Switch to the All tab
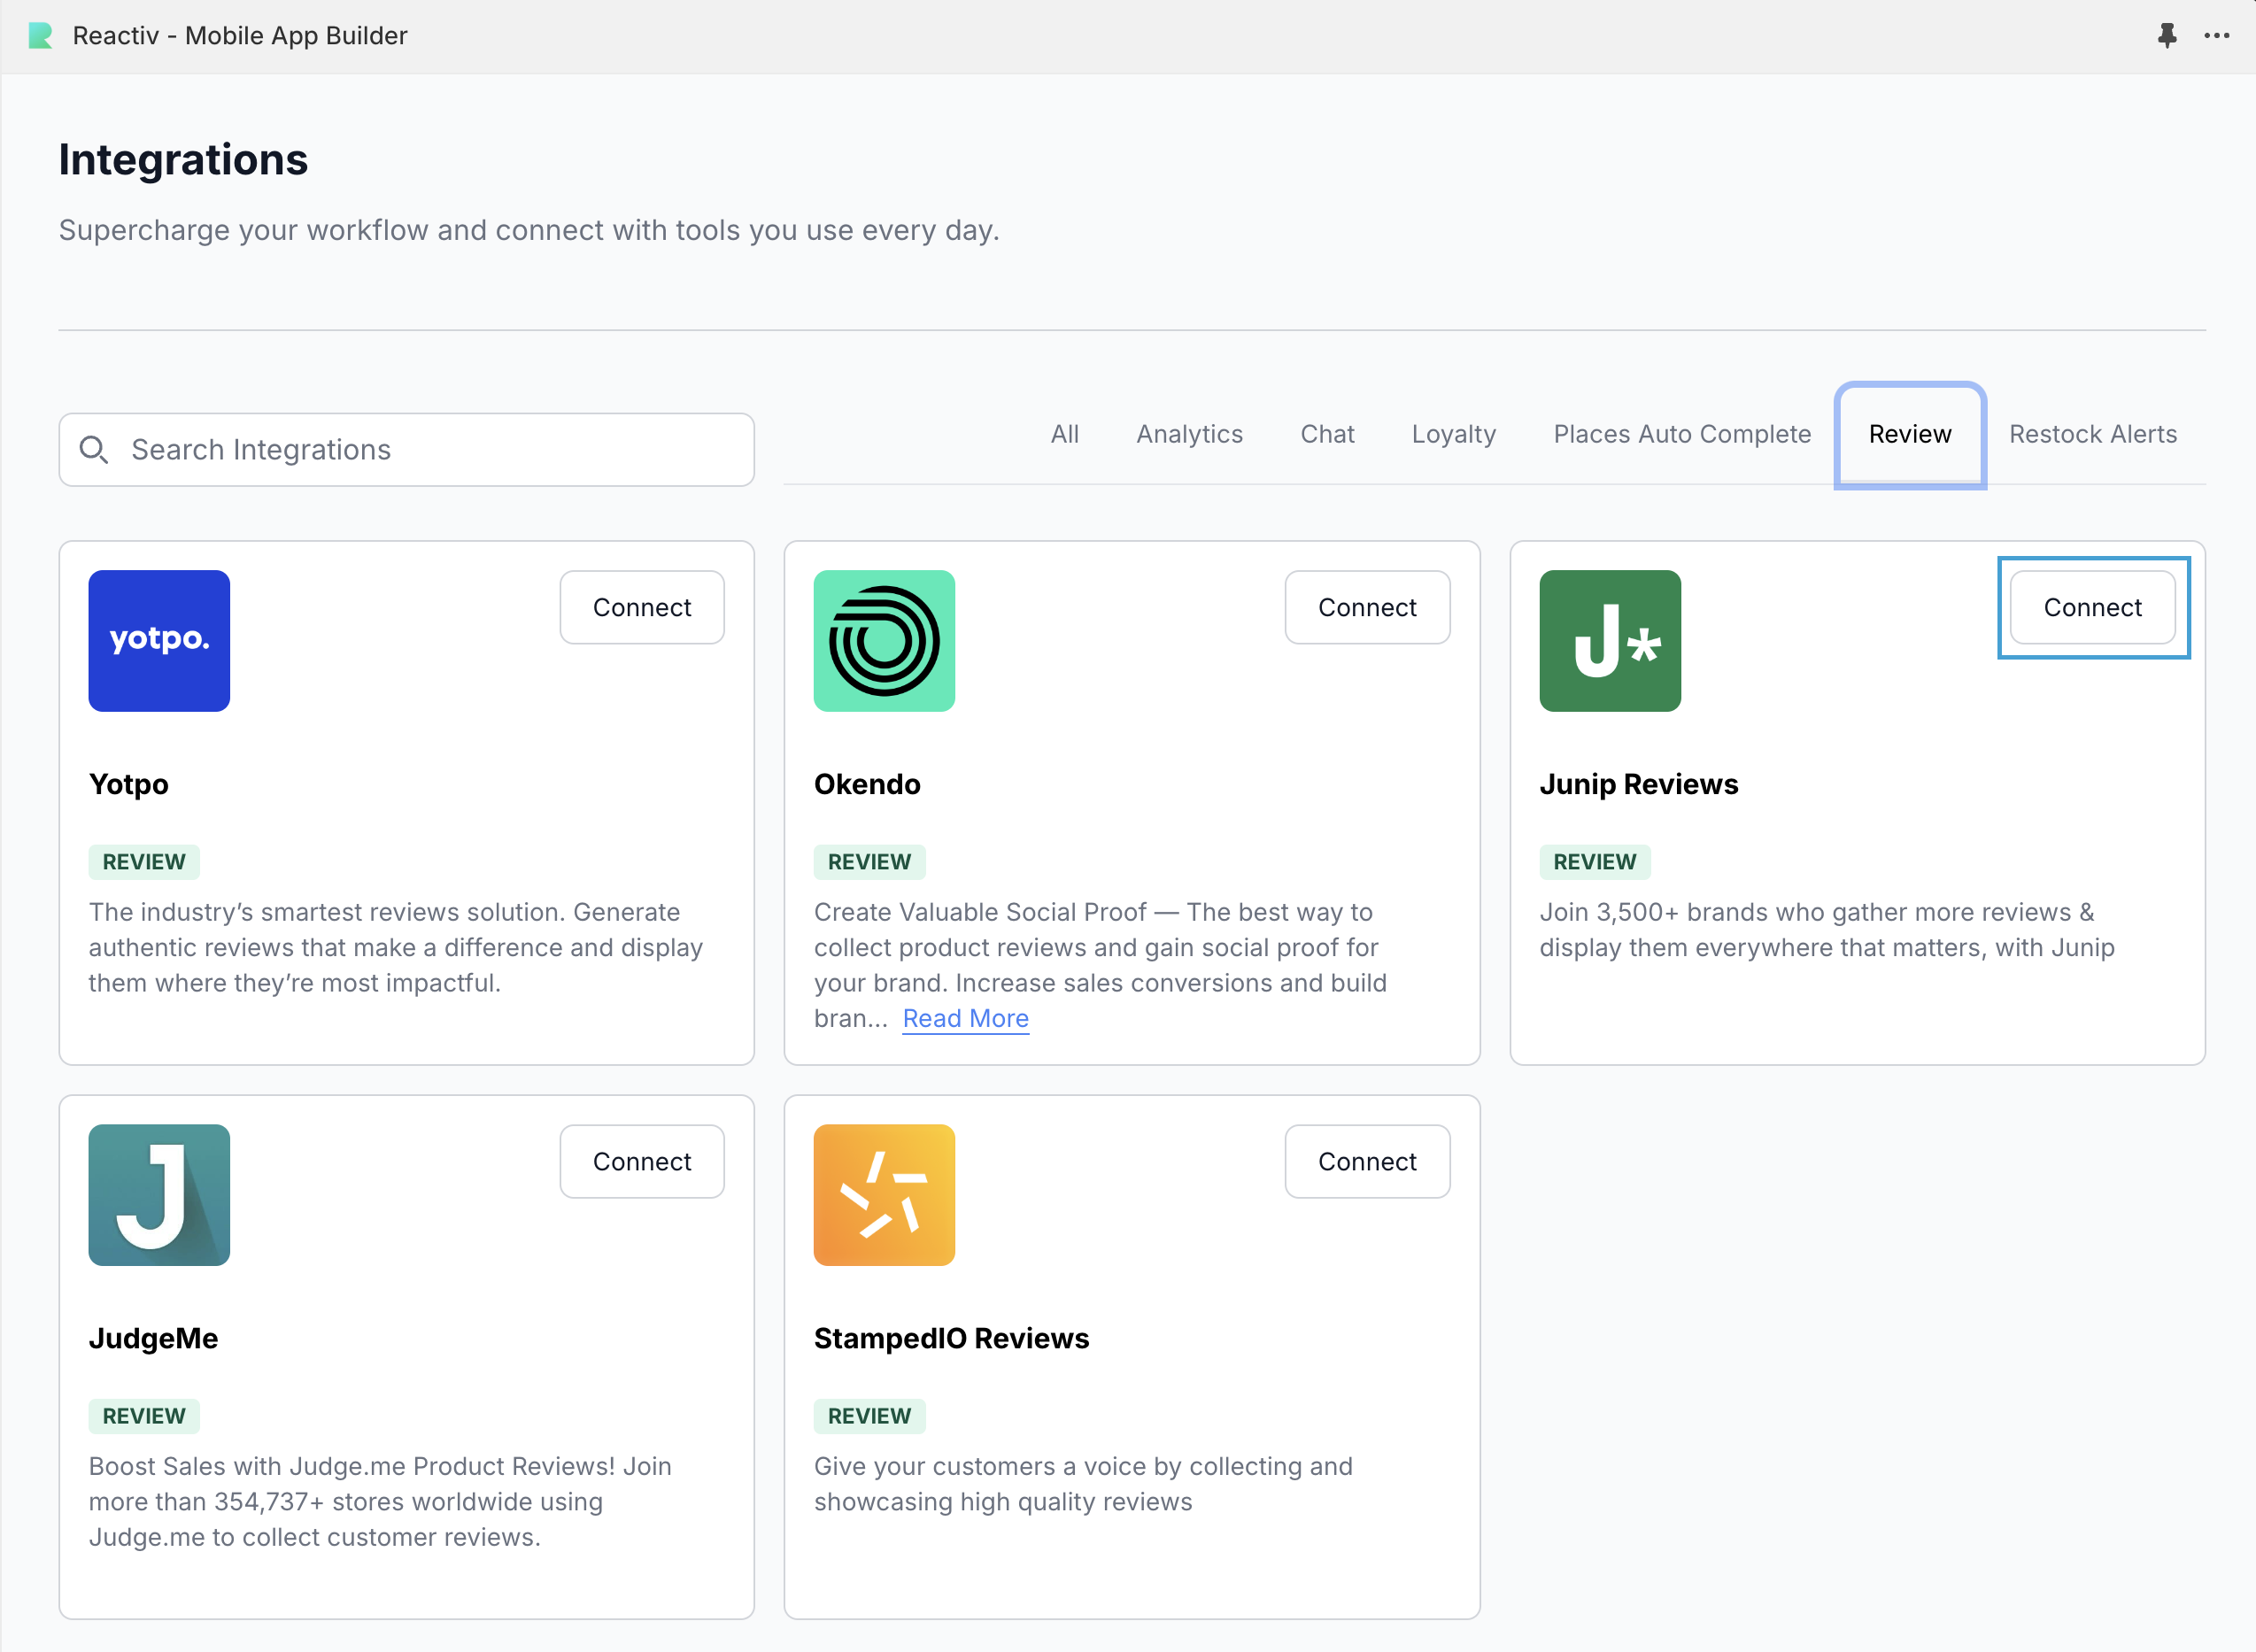 (x=1064, y=434)
